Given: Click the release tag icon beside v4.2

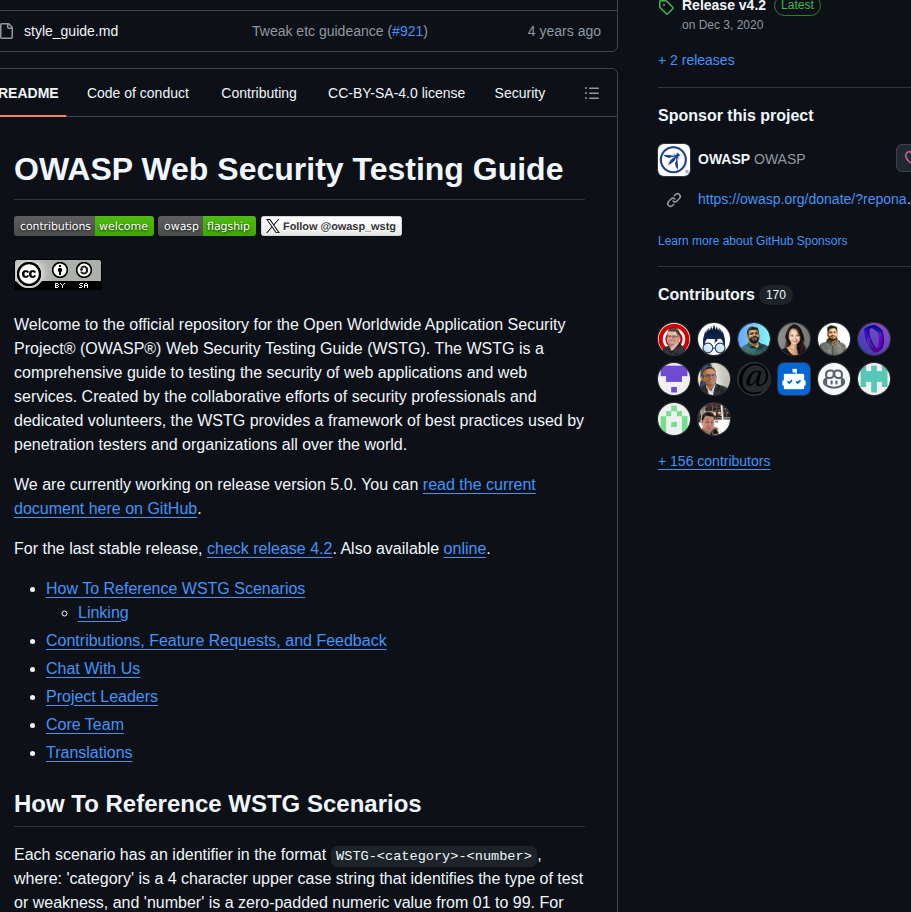Looking at the screenshot, I should (666, 8).
